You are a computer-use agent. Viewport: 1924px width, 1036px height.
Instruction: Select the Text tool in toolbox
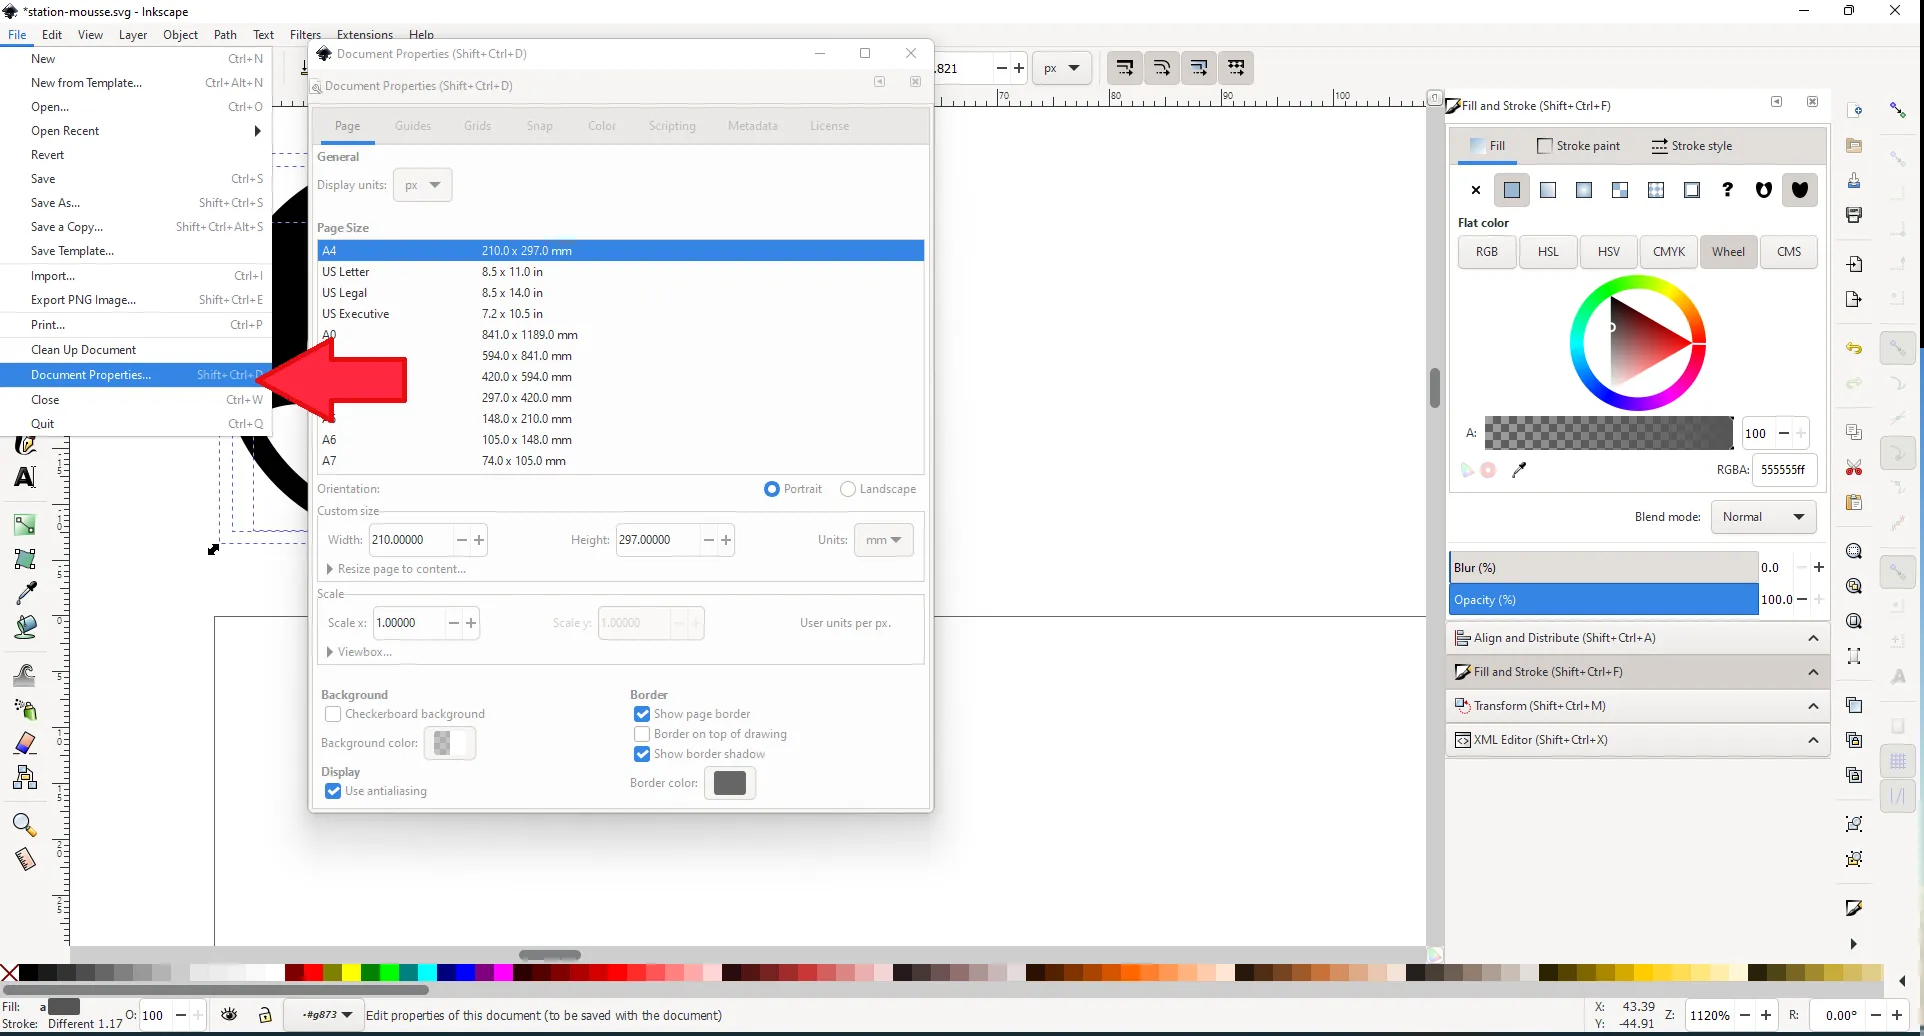pyautogui.click(x=25, y=477)
